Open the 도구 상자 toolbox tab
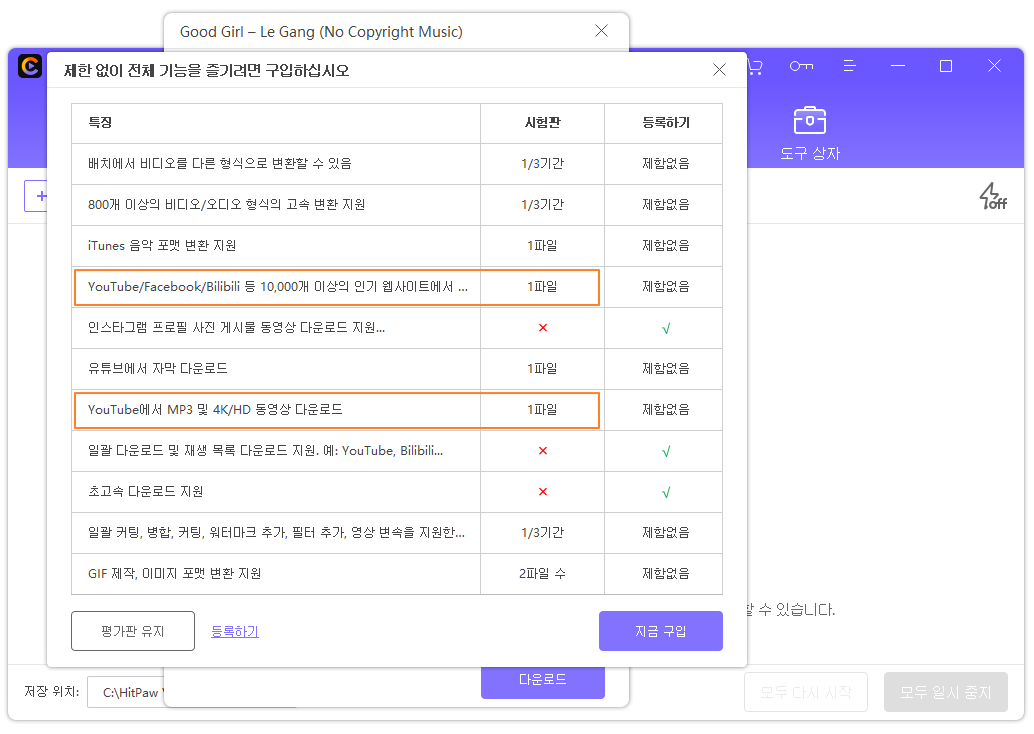This screenshot has width=1034, height=734. tap(810, 134)
